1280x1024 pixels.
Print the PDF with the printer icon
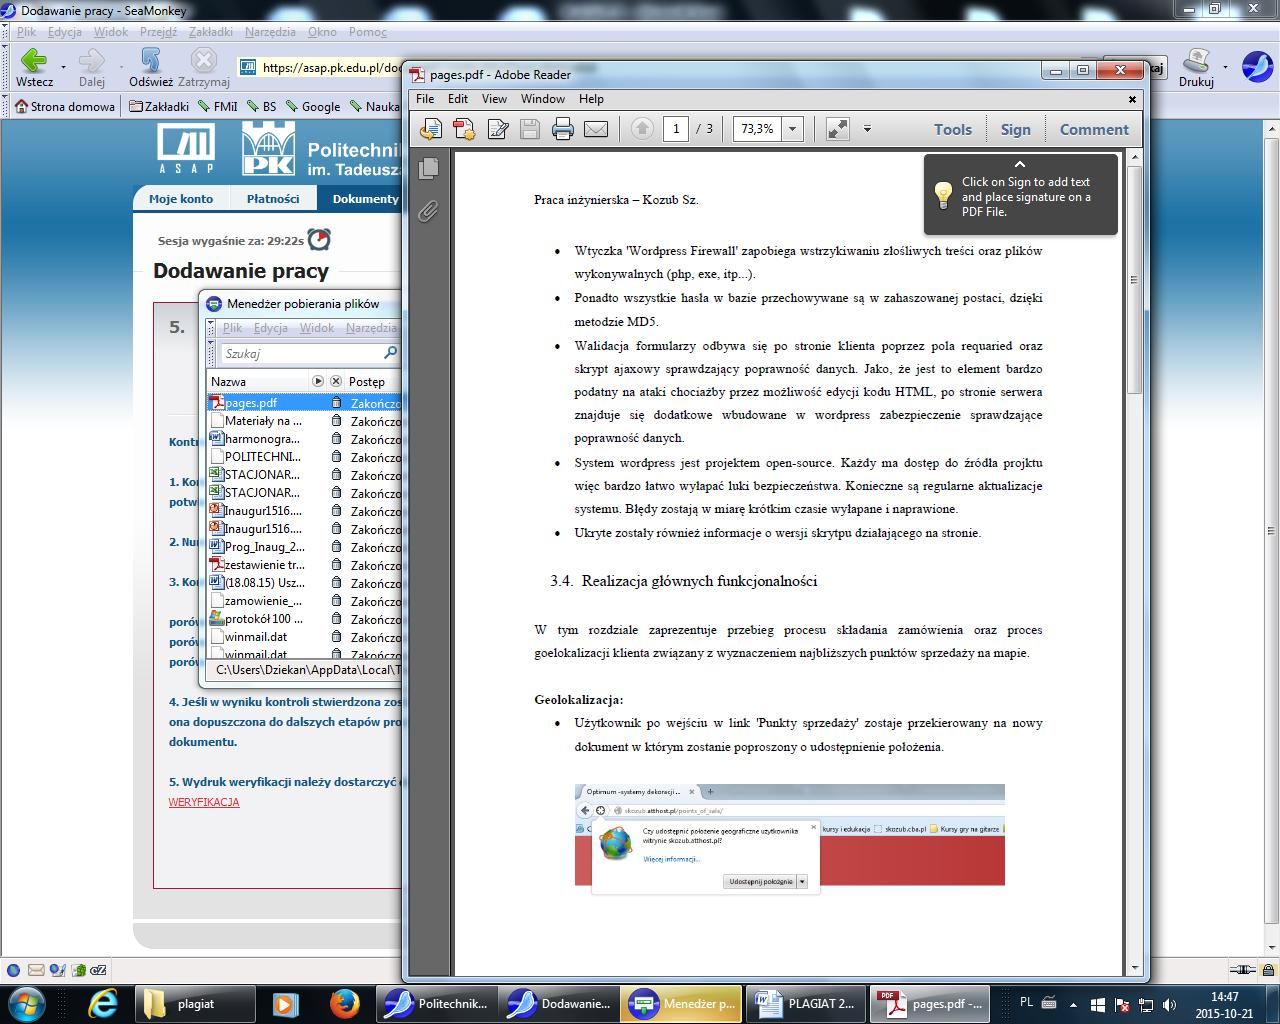click(563, 129)
